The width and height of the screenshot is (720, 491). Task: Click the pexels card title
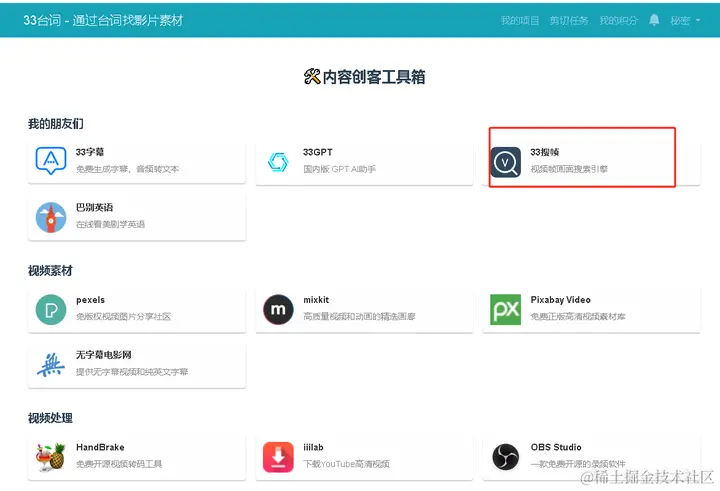90,300
